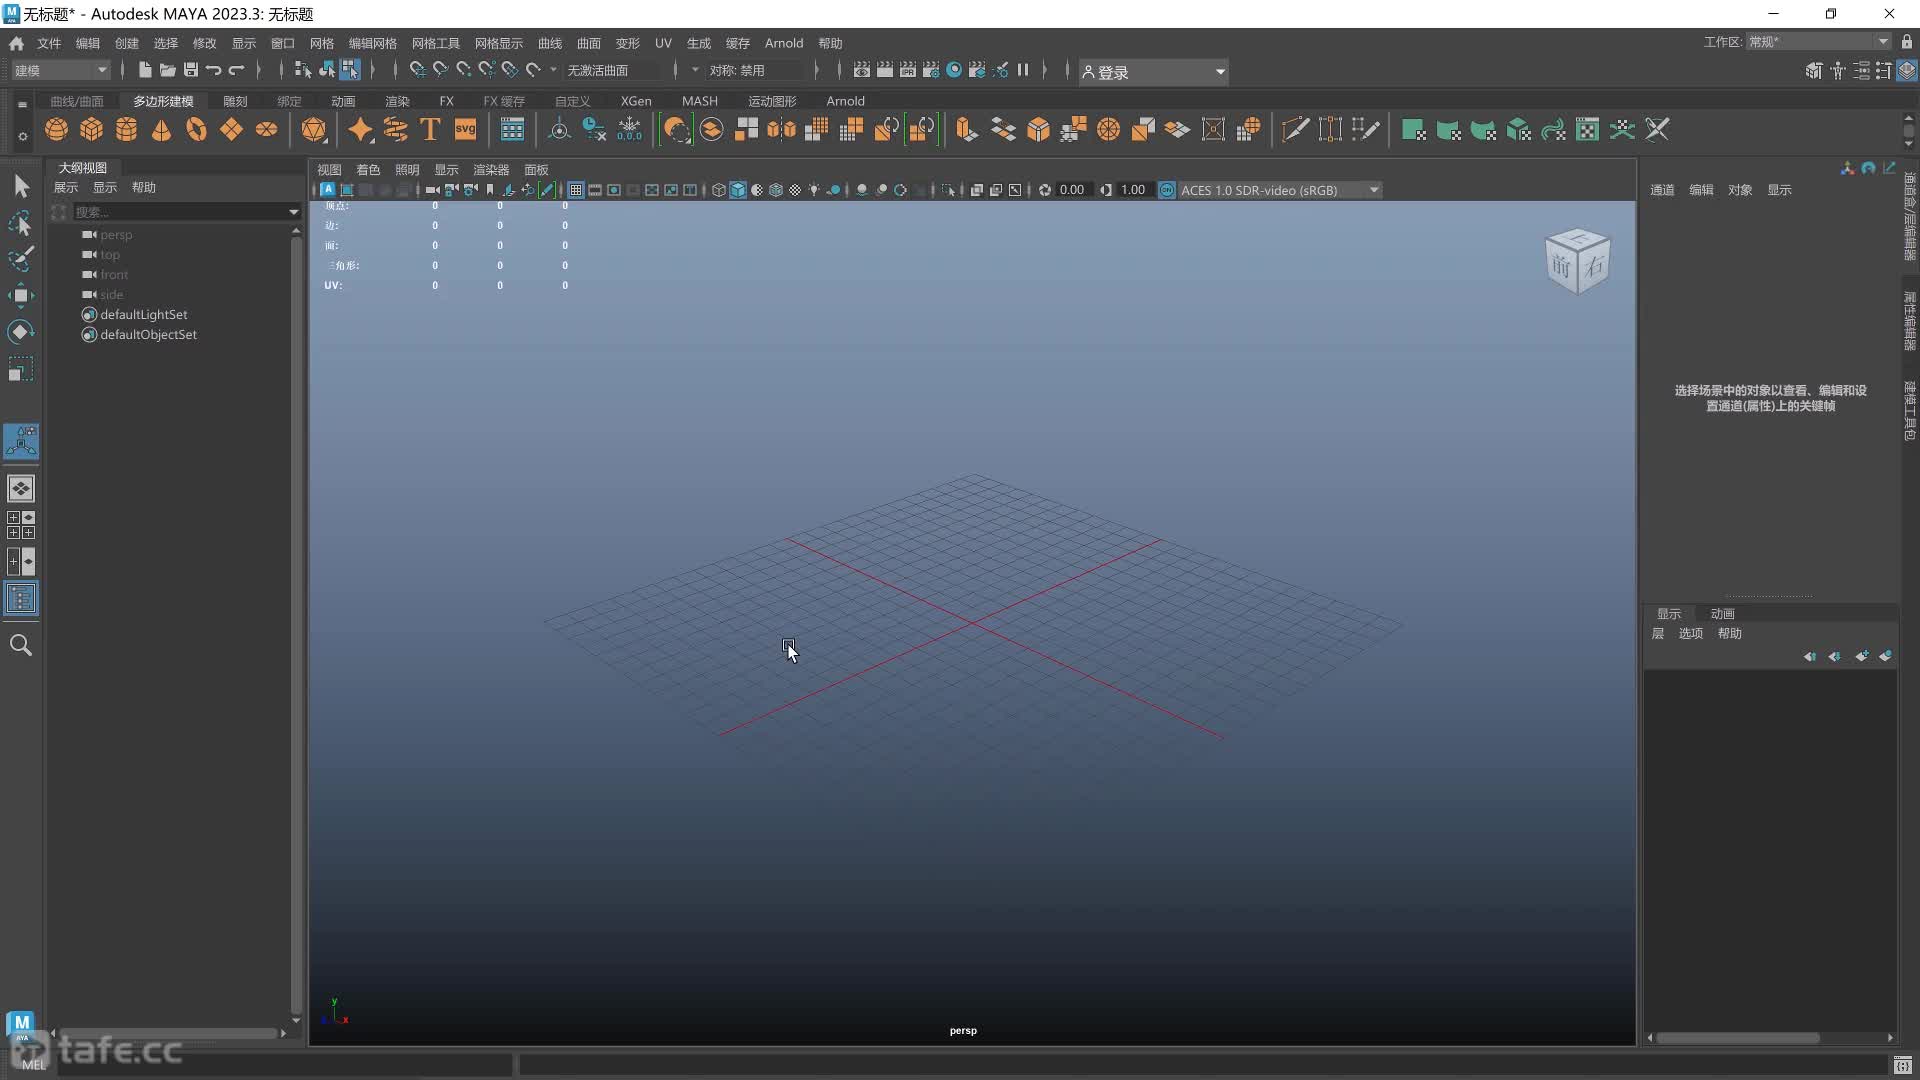Open the UV editor checkered window icon

coord(1587,130)
